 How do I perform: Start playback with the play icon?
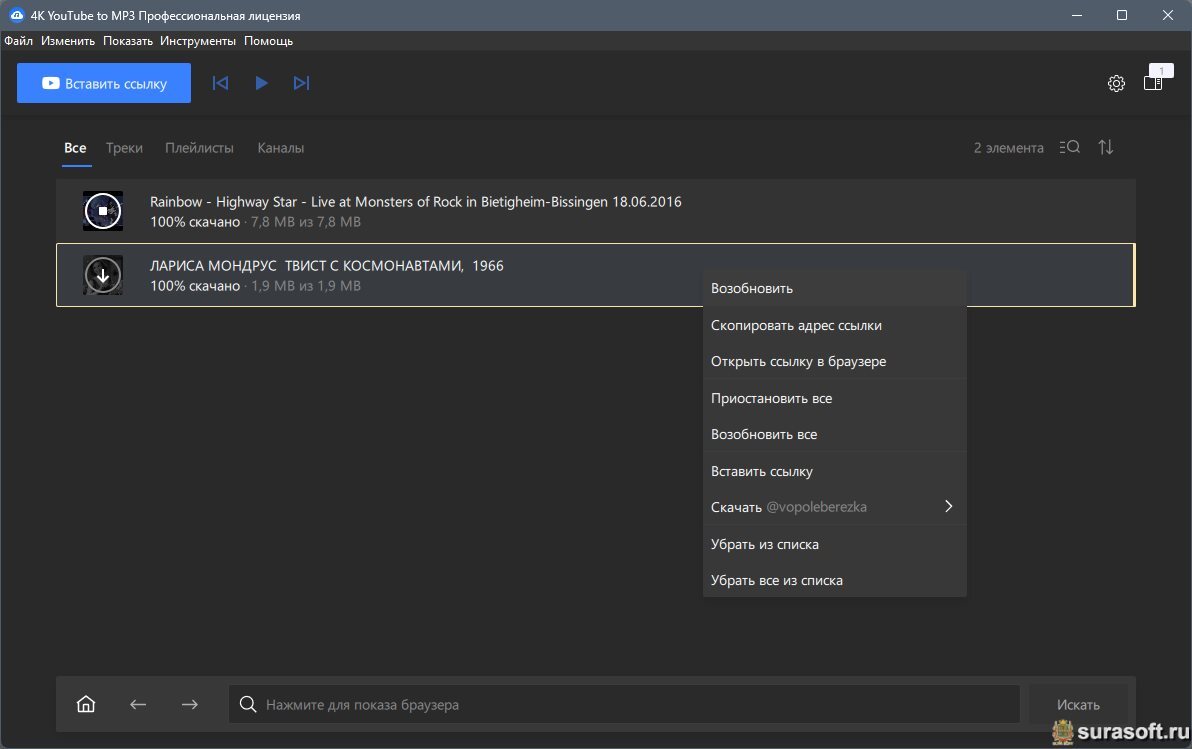(x=262, y=83)
